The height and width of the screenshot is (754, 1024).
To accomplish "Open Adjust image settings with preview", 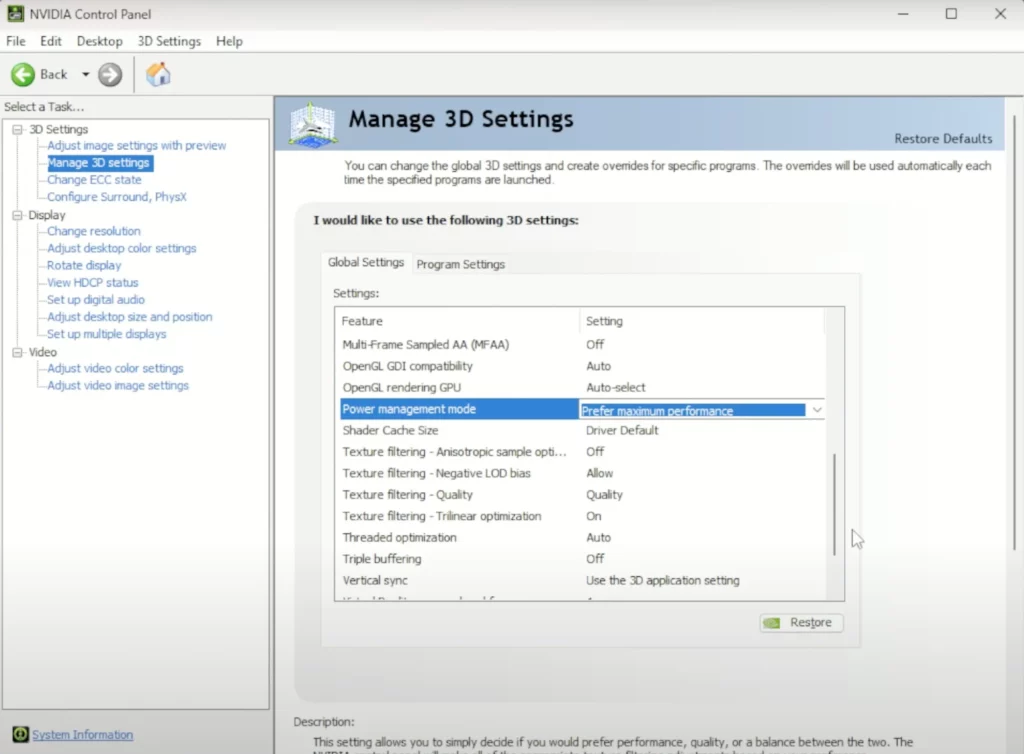I will pyautogui.click(x=136, y=146).
